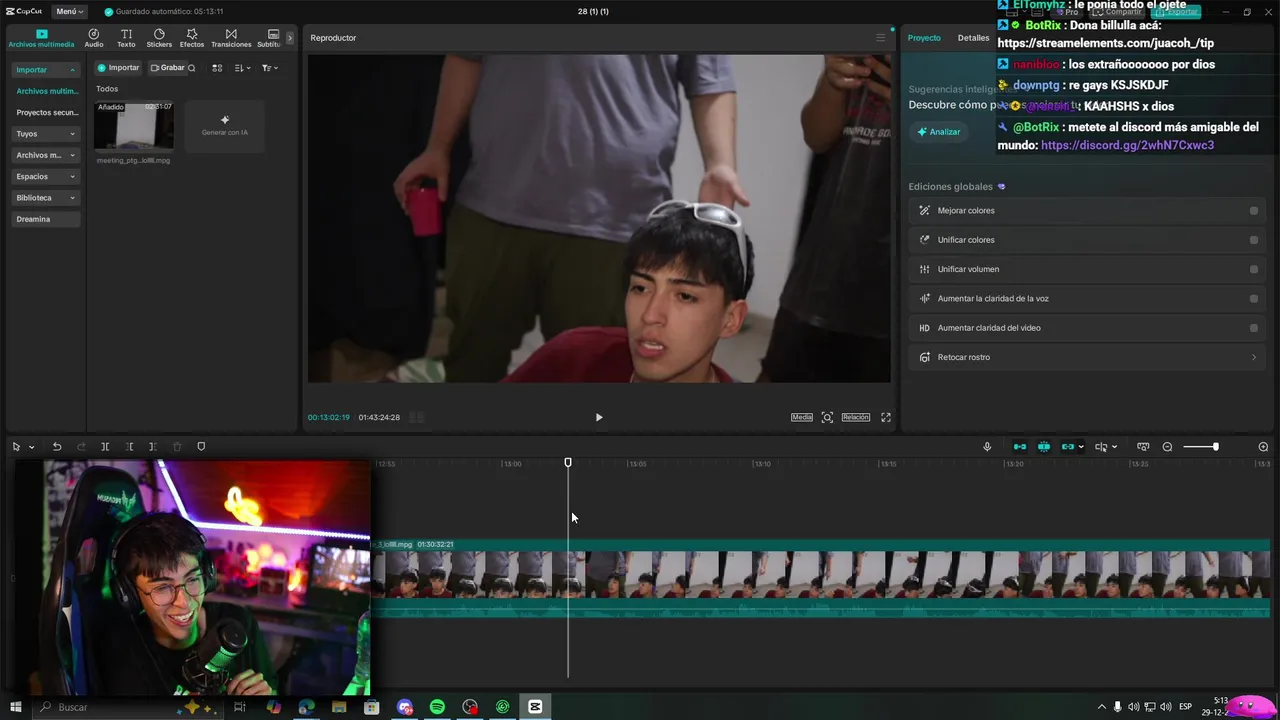Select the Archivos multimedia top tab
The image size is (1280, 720).
pyautogui.click(x=41, y=38)
